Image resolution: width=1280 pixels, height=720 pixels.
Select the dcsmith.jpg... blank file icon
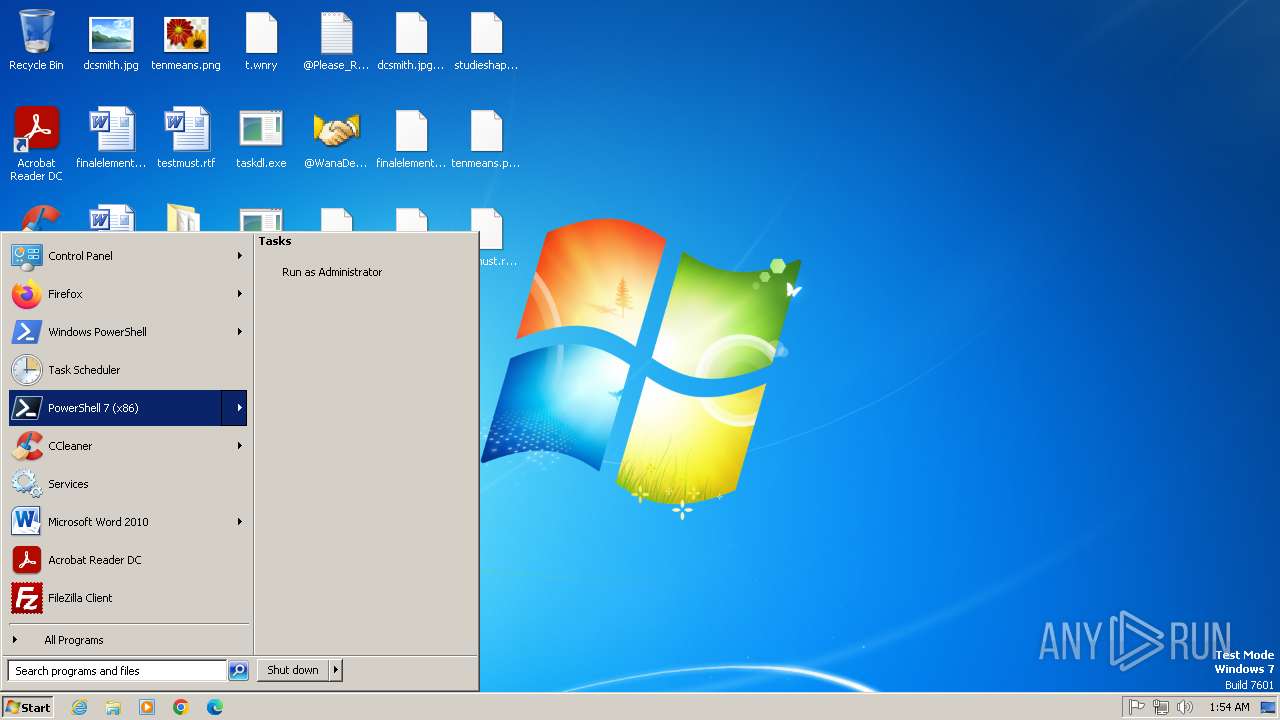coord(411,41)
